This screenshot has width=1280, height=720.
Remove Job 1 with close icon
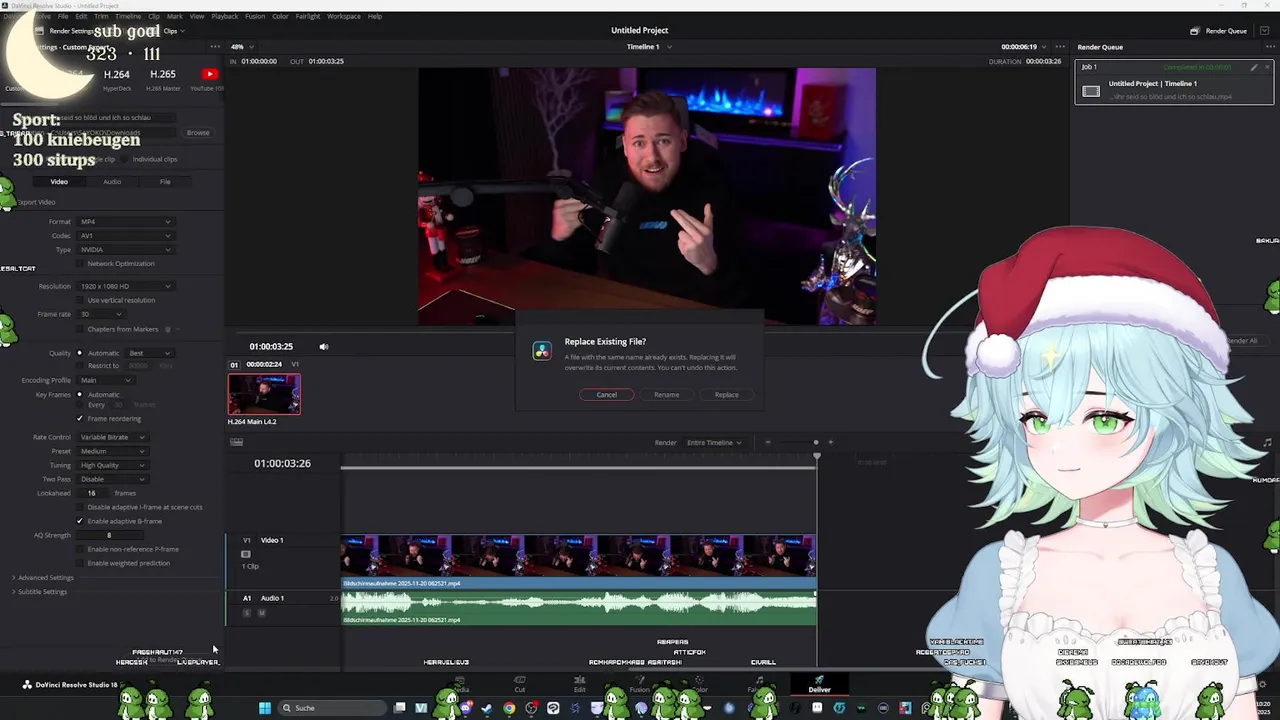pyautogui.click(x=1267, y=68)
